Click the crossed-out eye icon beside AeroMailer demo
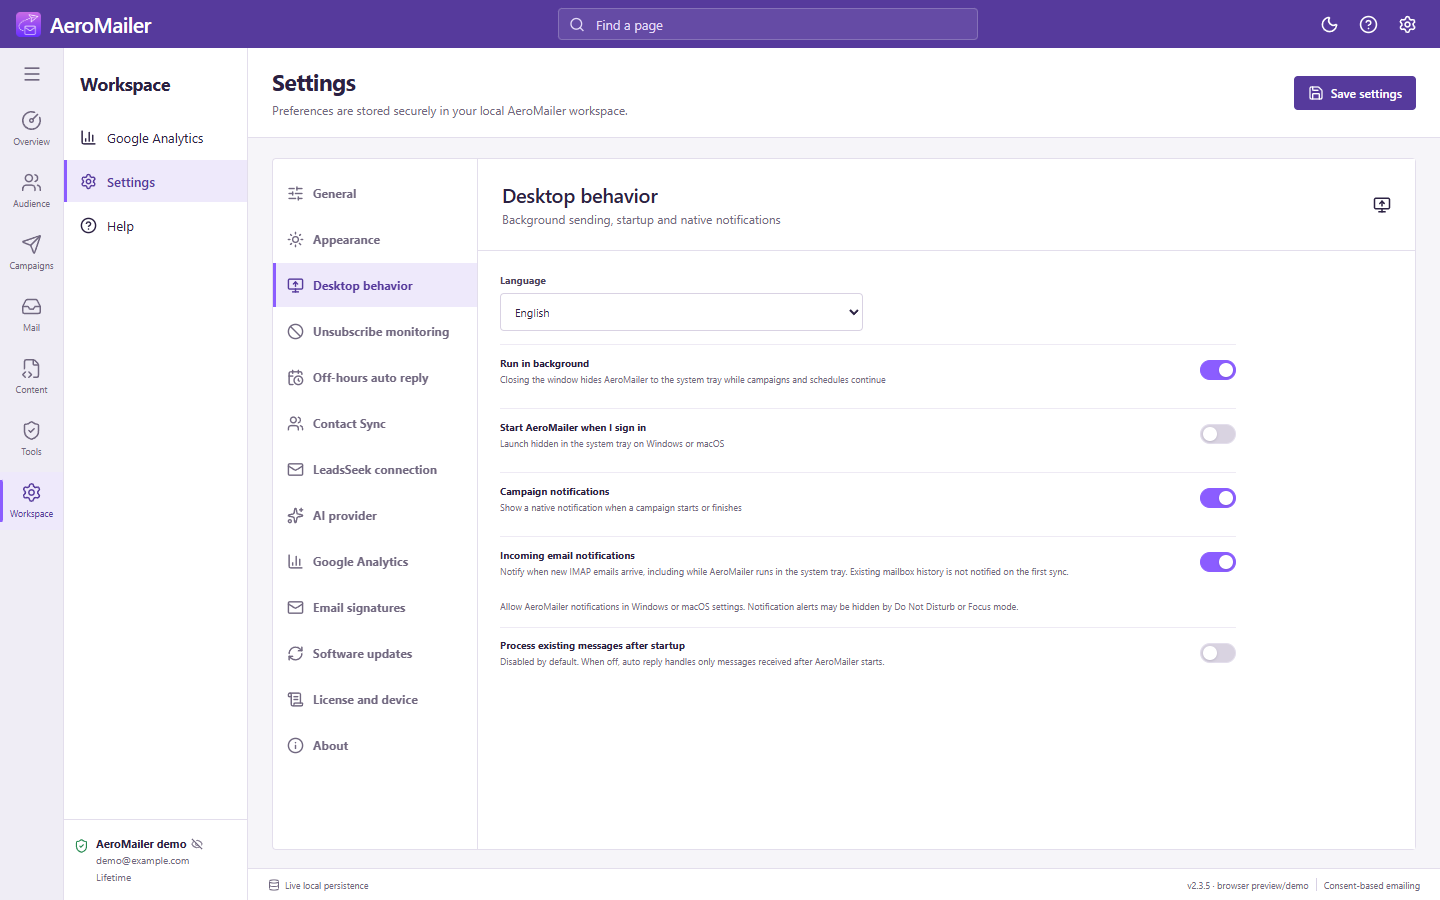Viewport: 1440px width, 900px height. click(x=197, y=844)
